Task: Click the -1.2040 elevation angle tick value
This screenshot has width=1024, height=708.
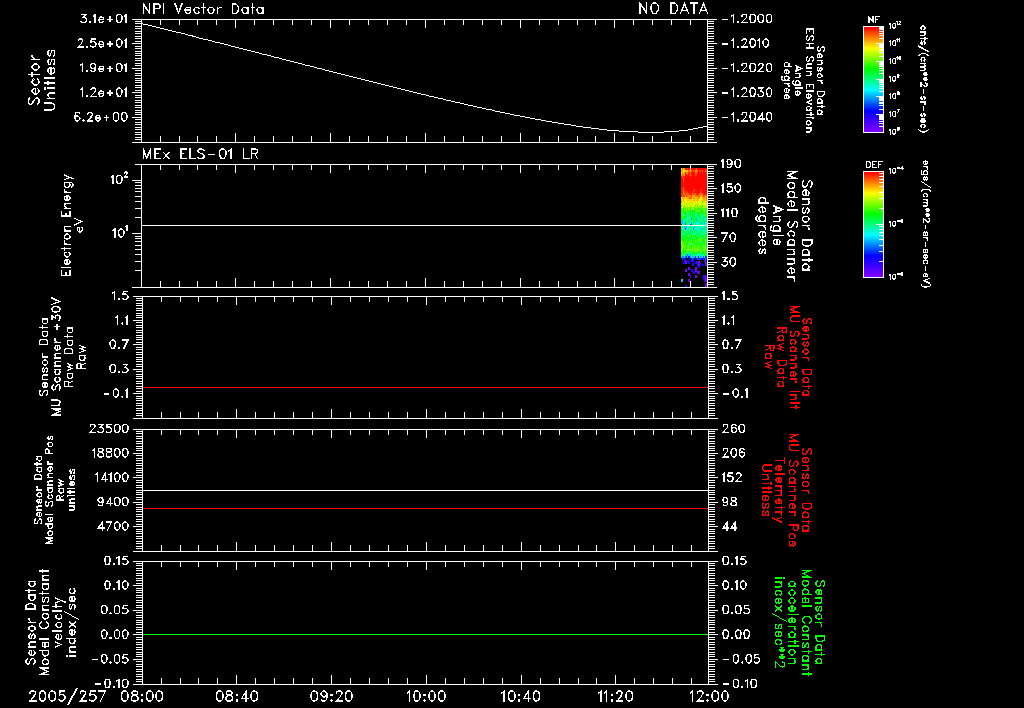Action: tap(746, 118)
